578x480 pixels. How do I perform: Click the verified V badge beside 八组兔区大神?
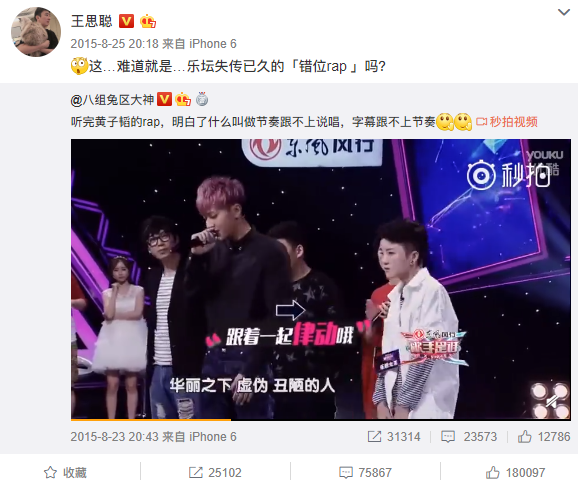tap(164, 100)
